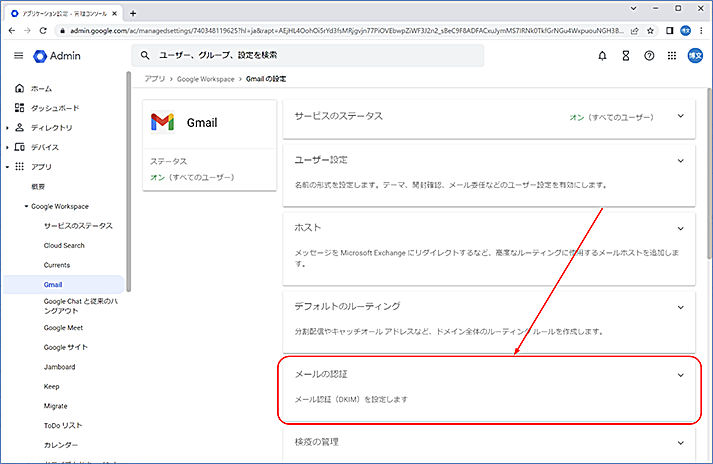Click Google Workspace breadcrumb link
Viewport: 713px width, 464px height.
click(206, 79)
